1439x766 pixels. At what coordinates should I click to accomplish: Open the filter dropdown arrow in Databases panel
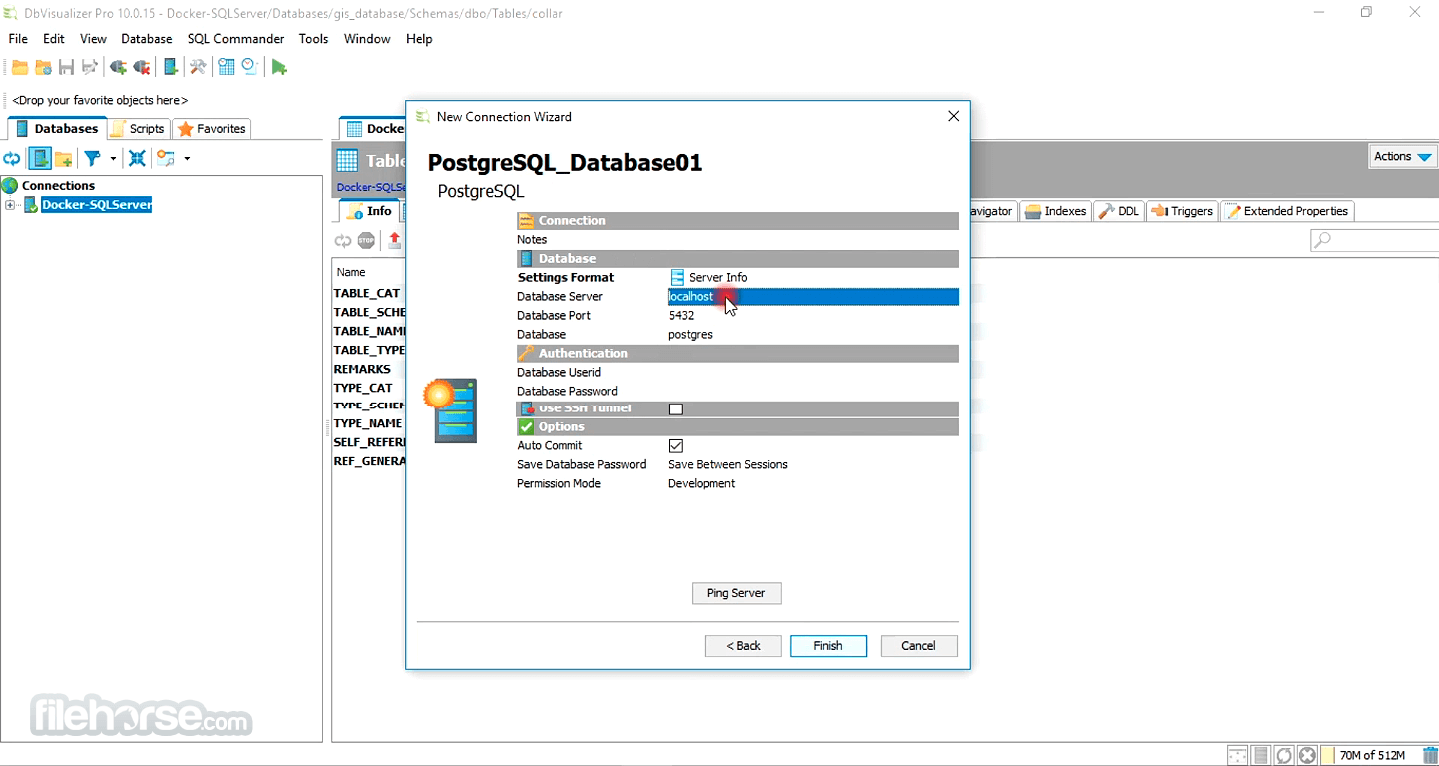click(x=113, y=159)
